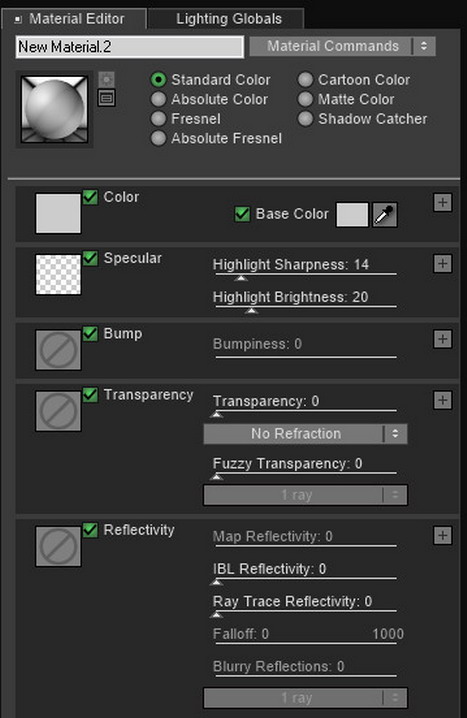Click the Base Color eyedropper icon
The image size is (467, 718).
pyautogui.click(x=385, y=215)
